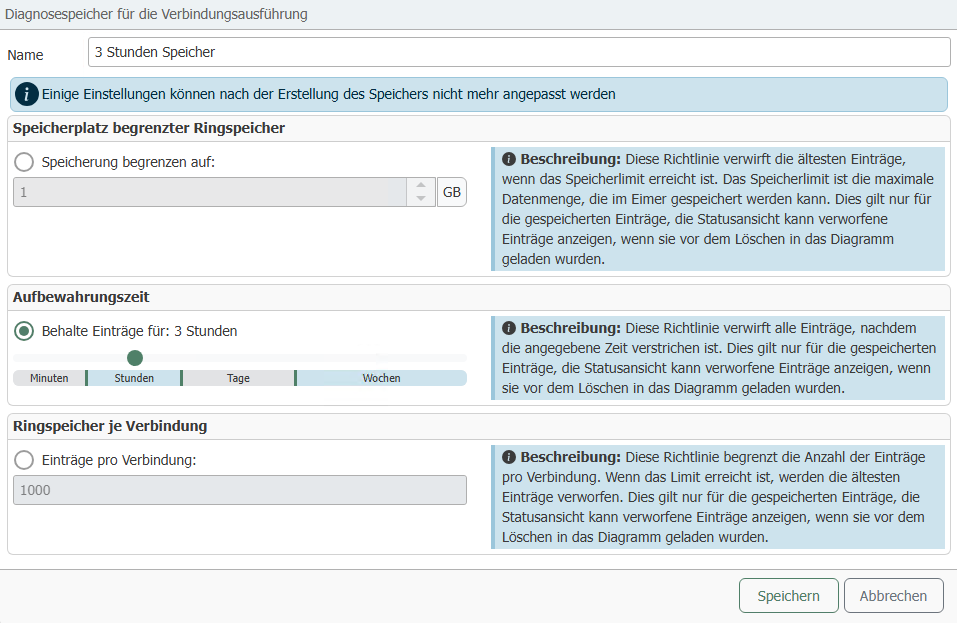Select the 'Speicherung begrenzen auf' radio option
957x623 pixels.
click(24, 162)
